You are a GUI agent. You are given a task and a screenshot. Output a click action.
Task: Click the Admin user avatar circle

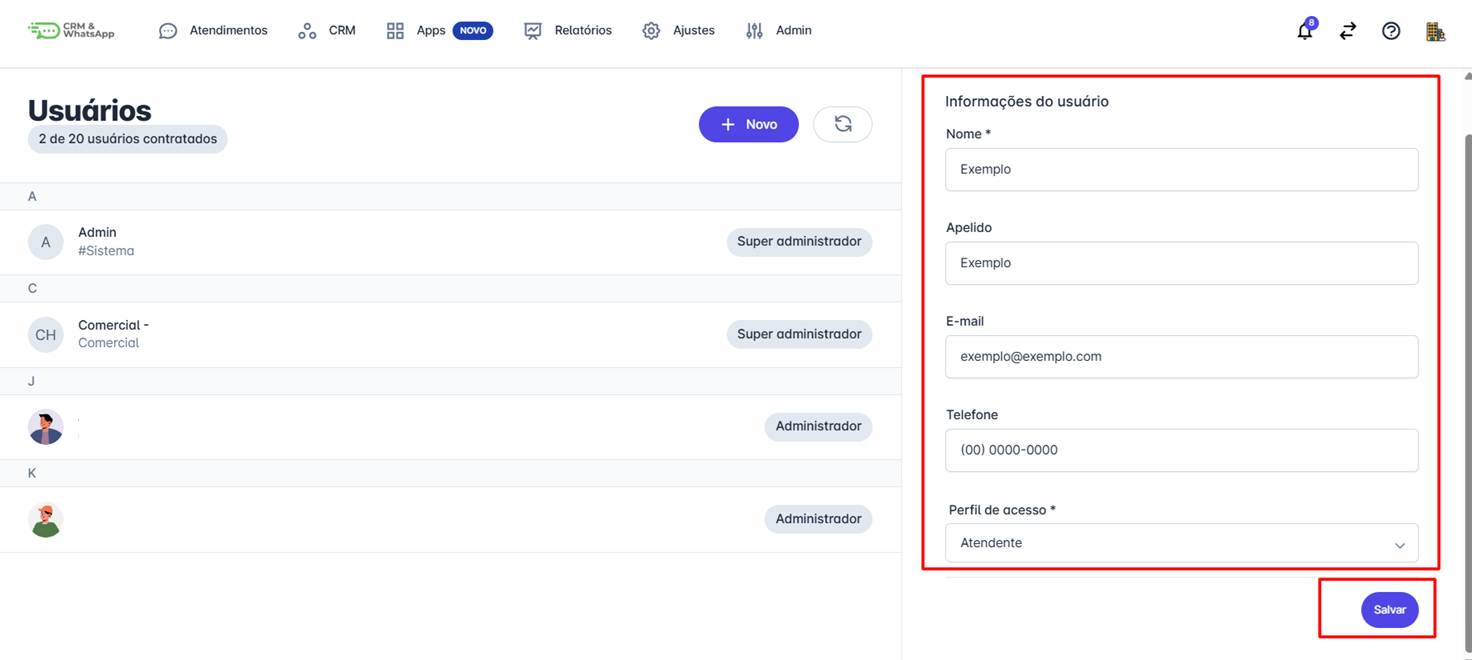click(46, 242)
